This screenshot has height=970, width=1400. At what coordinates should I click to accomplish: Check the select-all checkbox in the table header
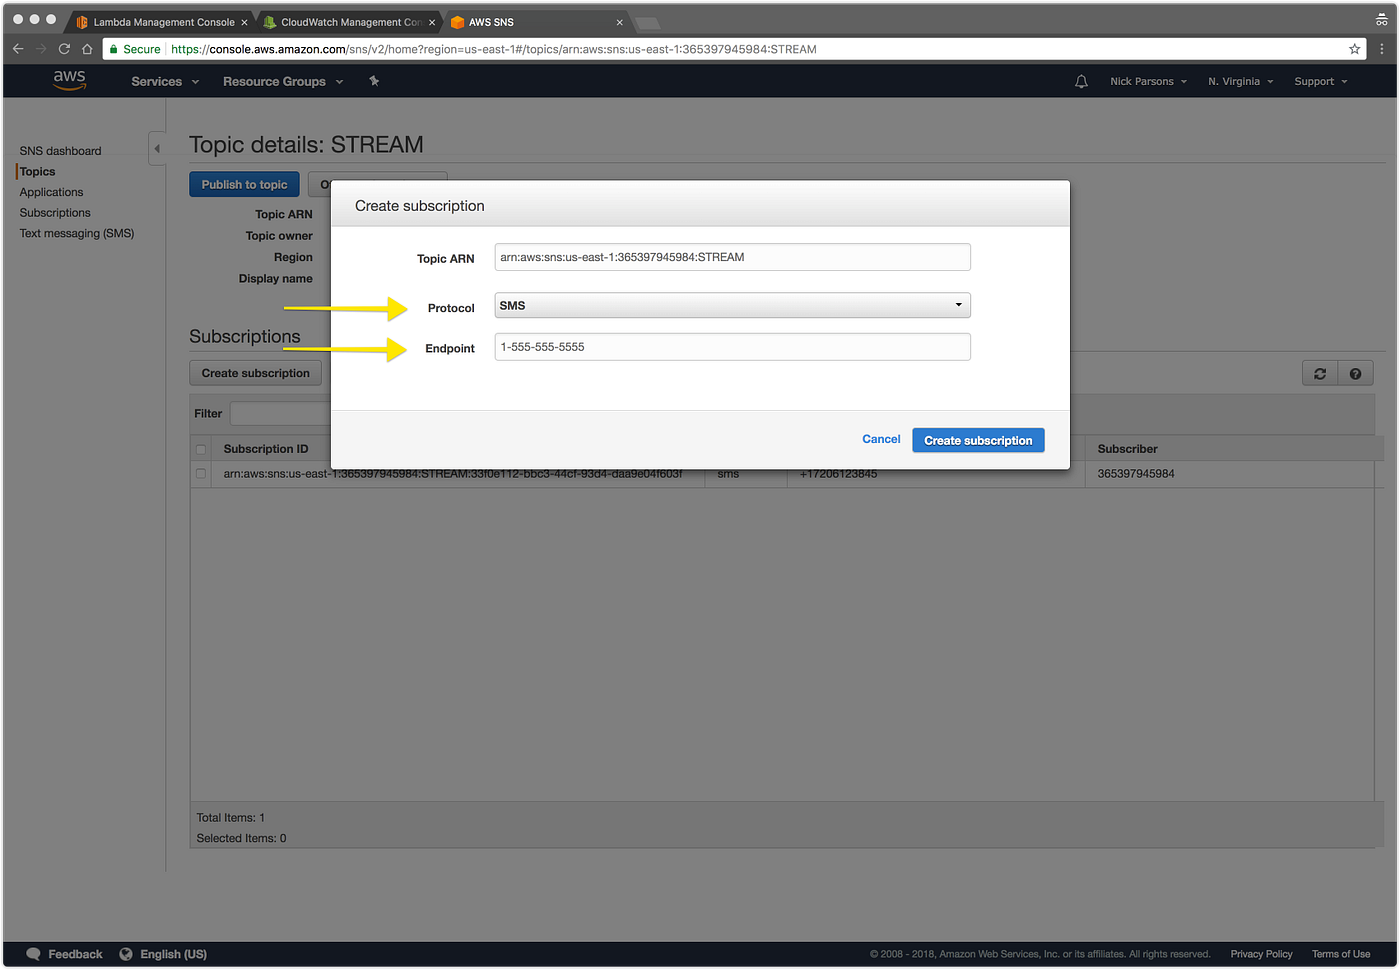(200, 449)
